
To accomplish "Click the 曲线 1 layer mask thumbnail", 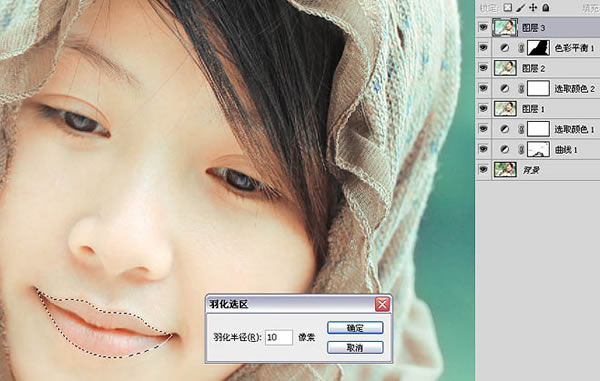I will (538, 150).
